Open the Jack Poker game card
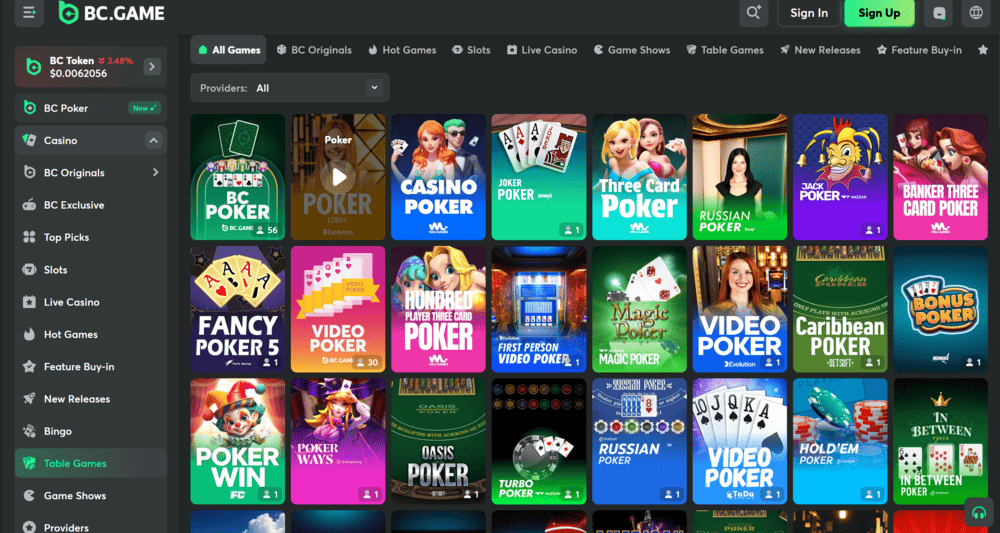This screenshot has height=533, width=1000. pos(840,177)
